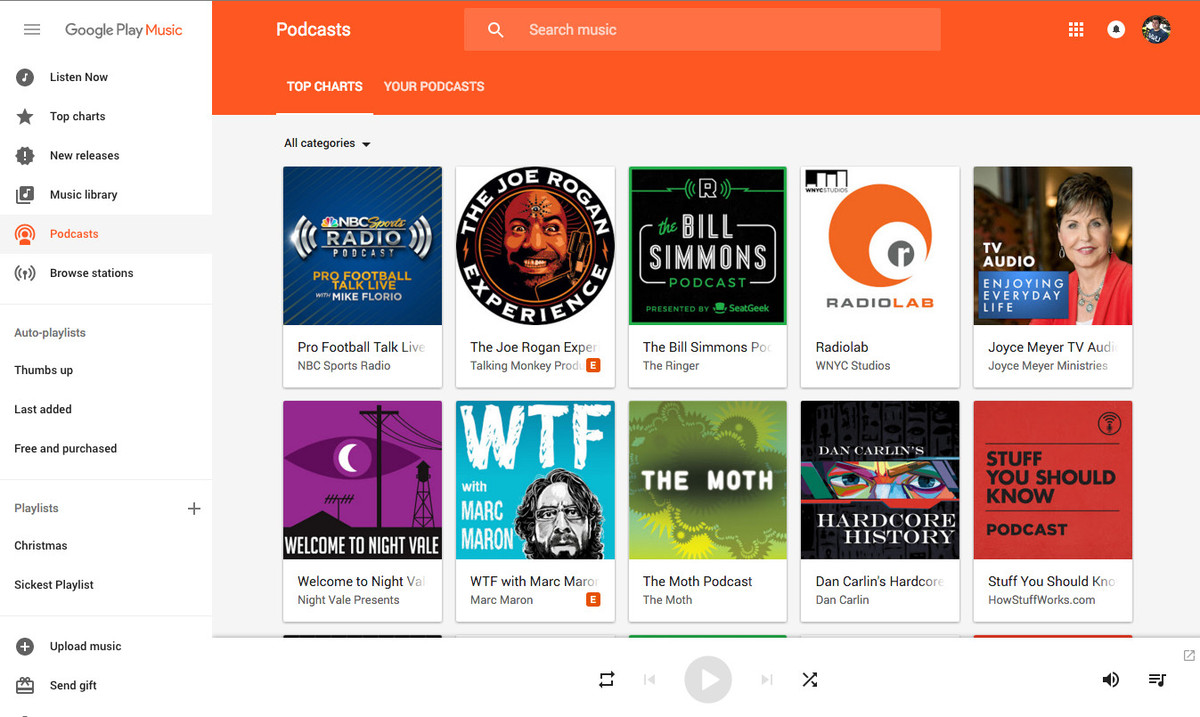Screen dimensions: 1200x717
Task: Click the Browse stations radio icon
Action: 25,273
